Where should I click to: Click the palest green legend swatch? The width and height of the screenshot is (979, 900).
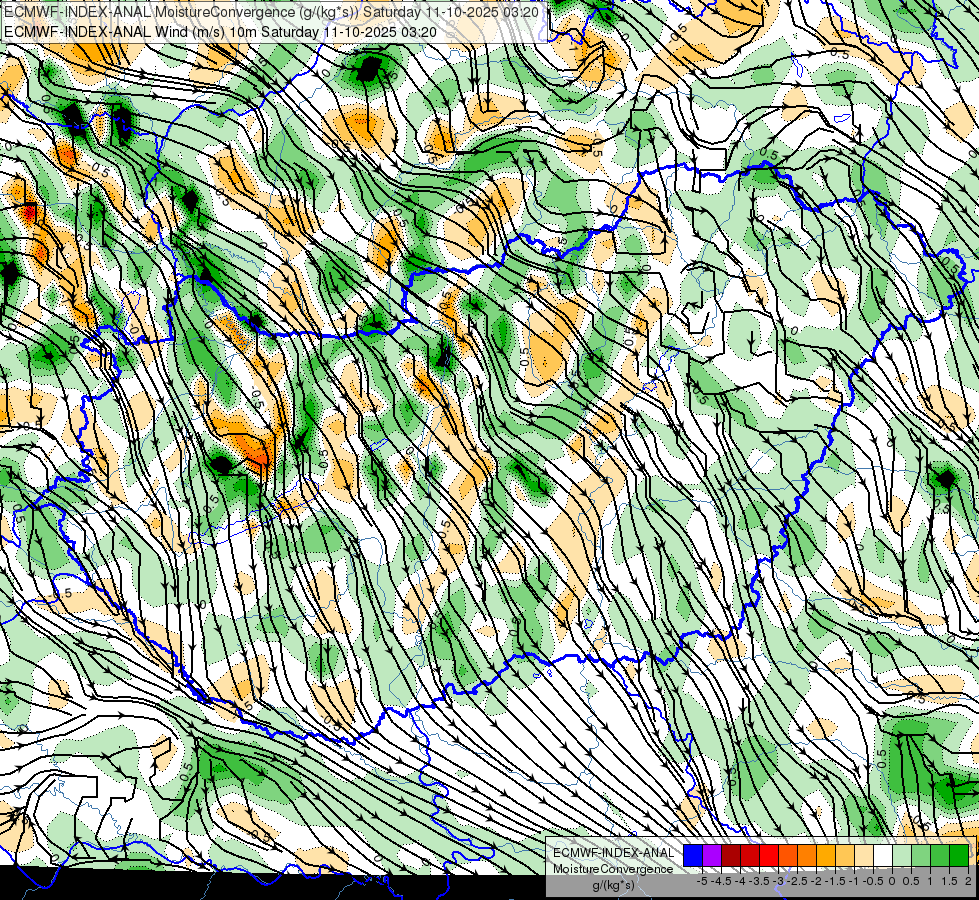(x=902, y=855)
